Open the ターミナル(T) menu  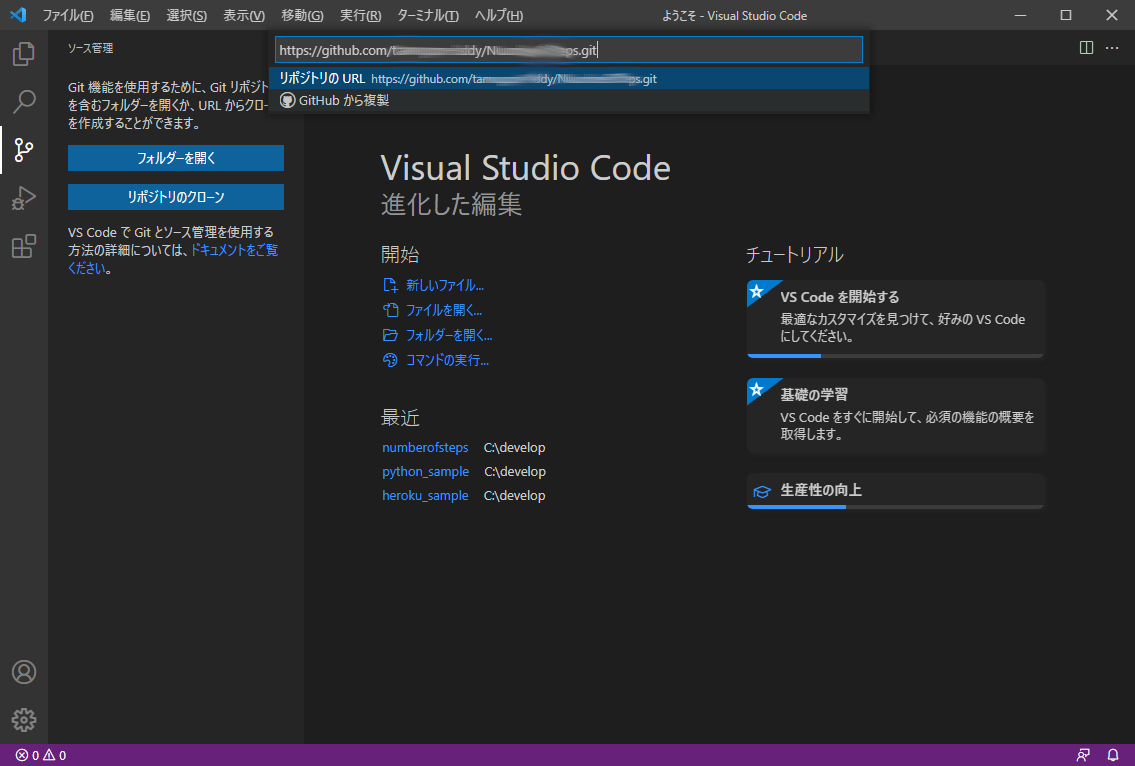pos(428,16)
